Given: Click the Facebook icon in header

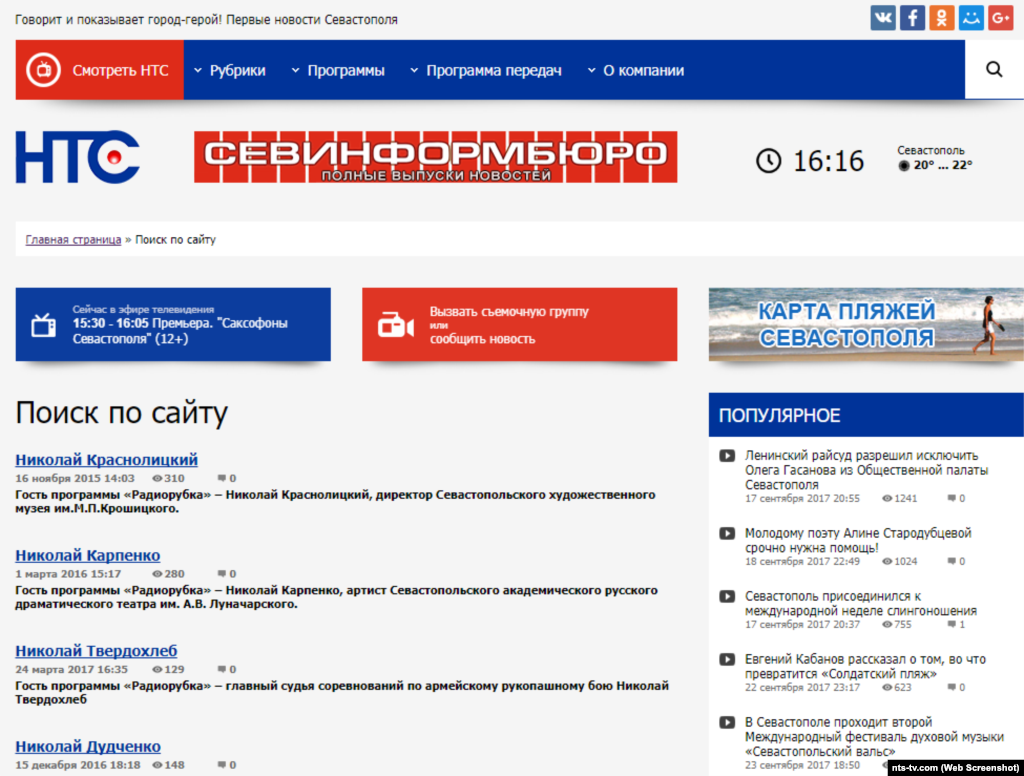Looking at the screenshot, I should 912,18.
